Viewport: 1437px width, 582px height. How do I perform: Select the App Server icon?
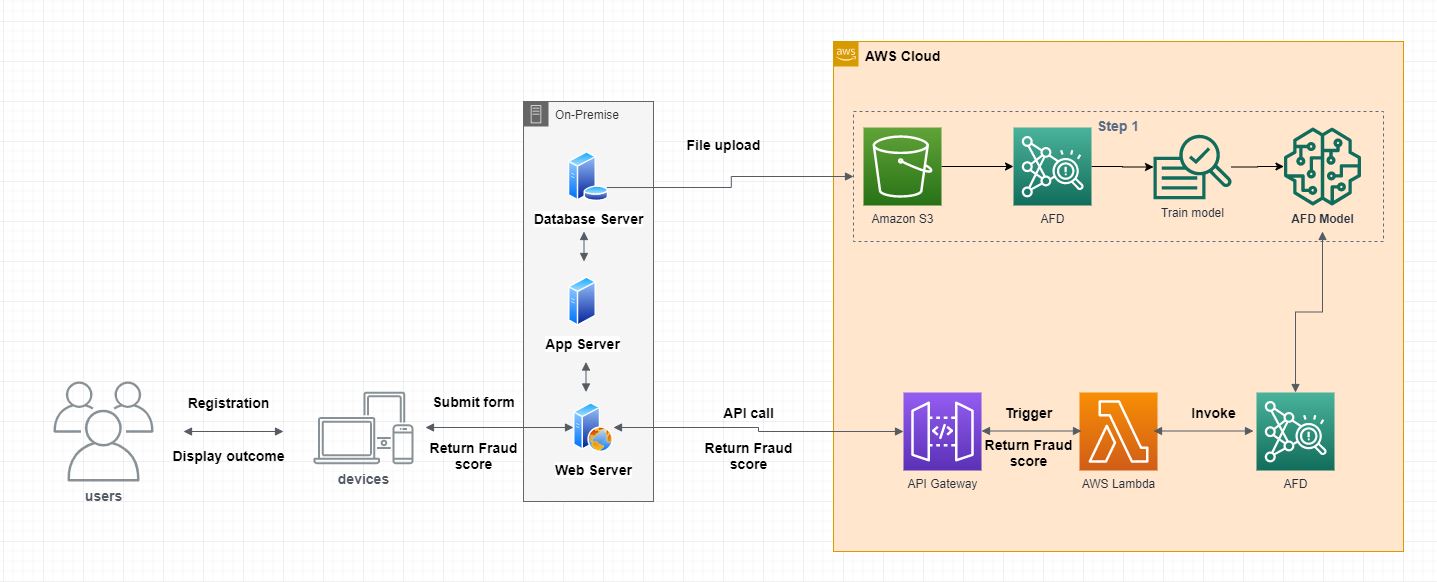(x=583, y=301)
